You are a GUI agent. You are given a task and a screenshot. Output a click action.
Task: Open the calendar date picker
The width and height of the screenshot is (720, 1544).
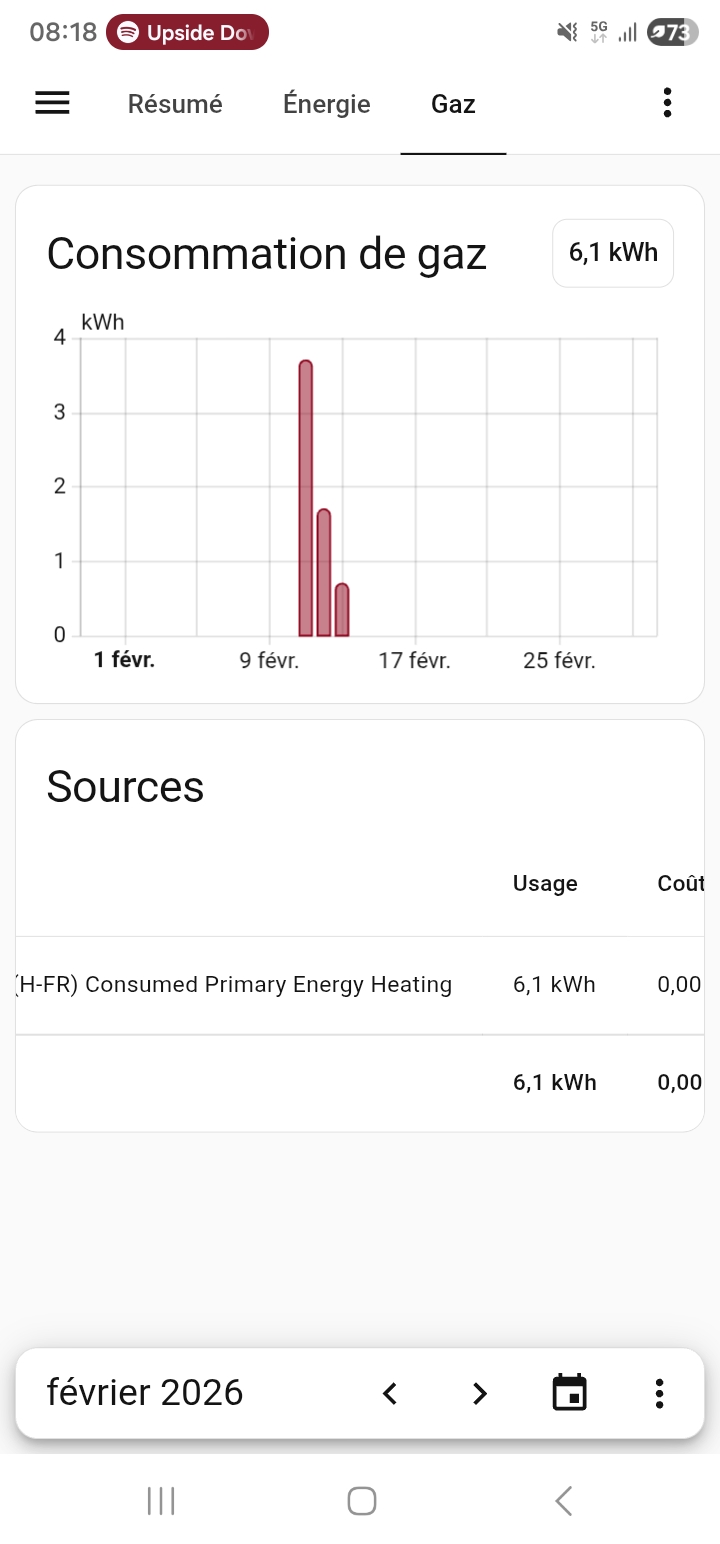pos(570,1393)
